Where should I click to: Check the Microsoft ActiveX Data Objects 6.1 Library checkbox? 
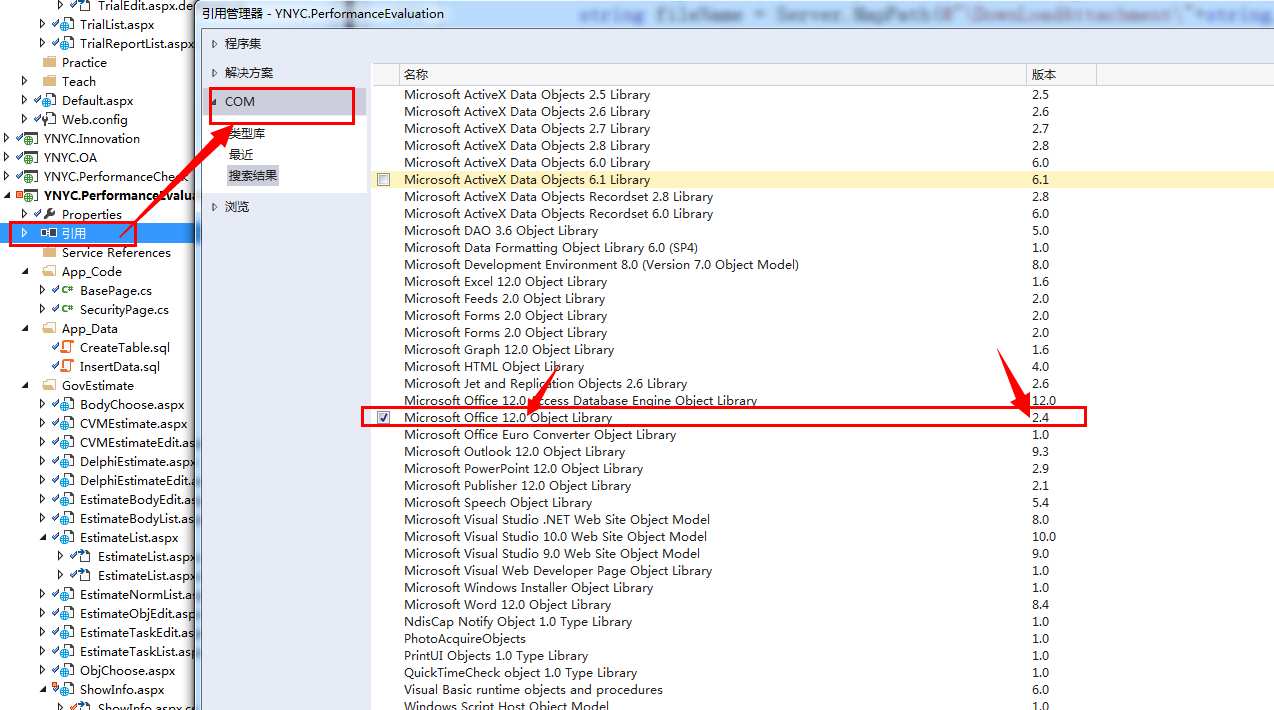(x=383, y=180)
